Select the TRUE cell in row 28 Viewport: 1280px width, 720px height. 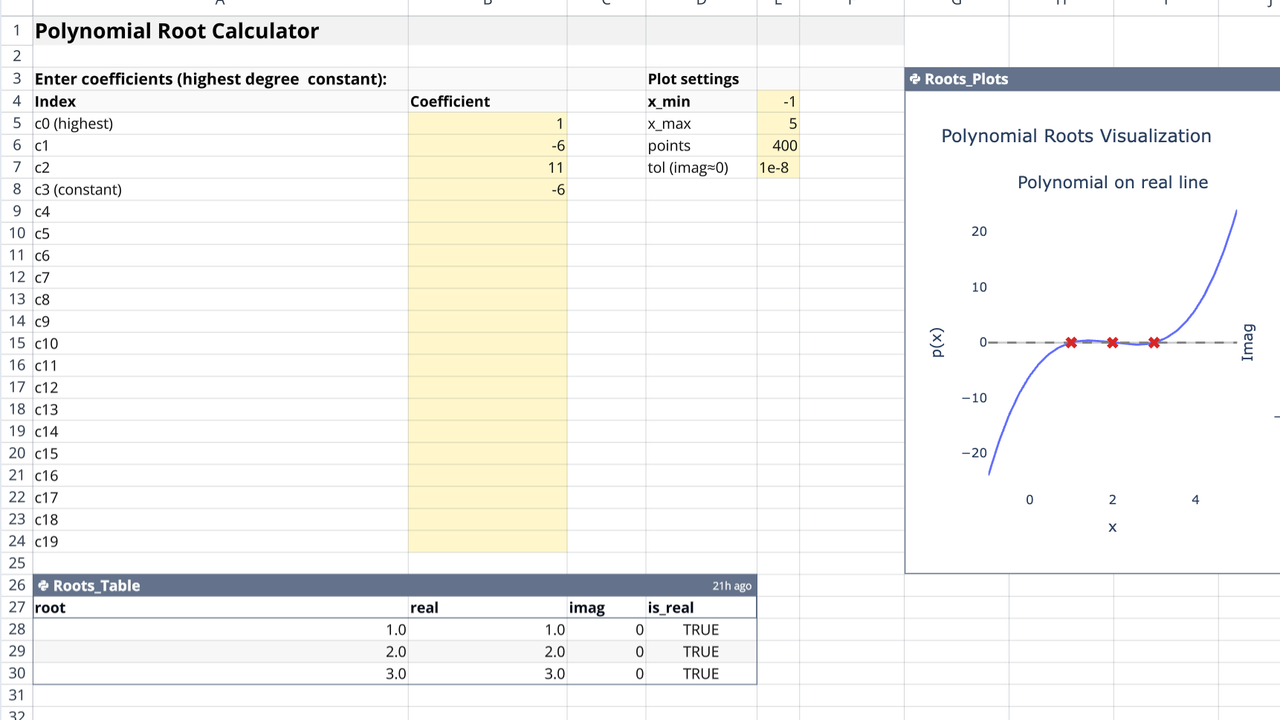pyautogui.click(x=701, y=630)
